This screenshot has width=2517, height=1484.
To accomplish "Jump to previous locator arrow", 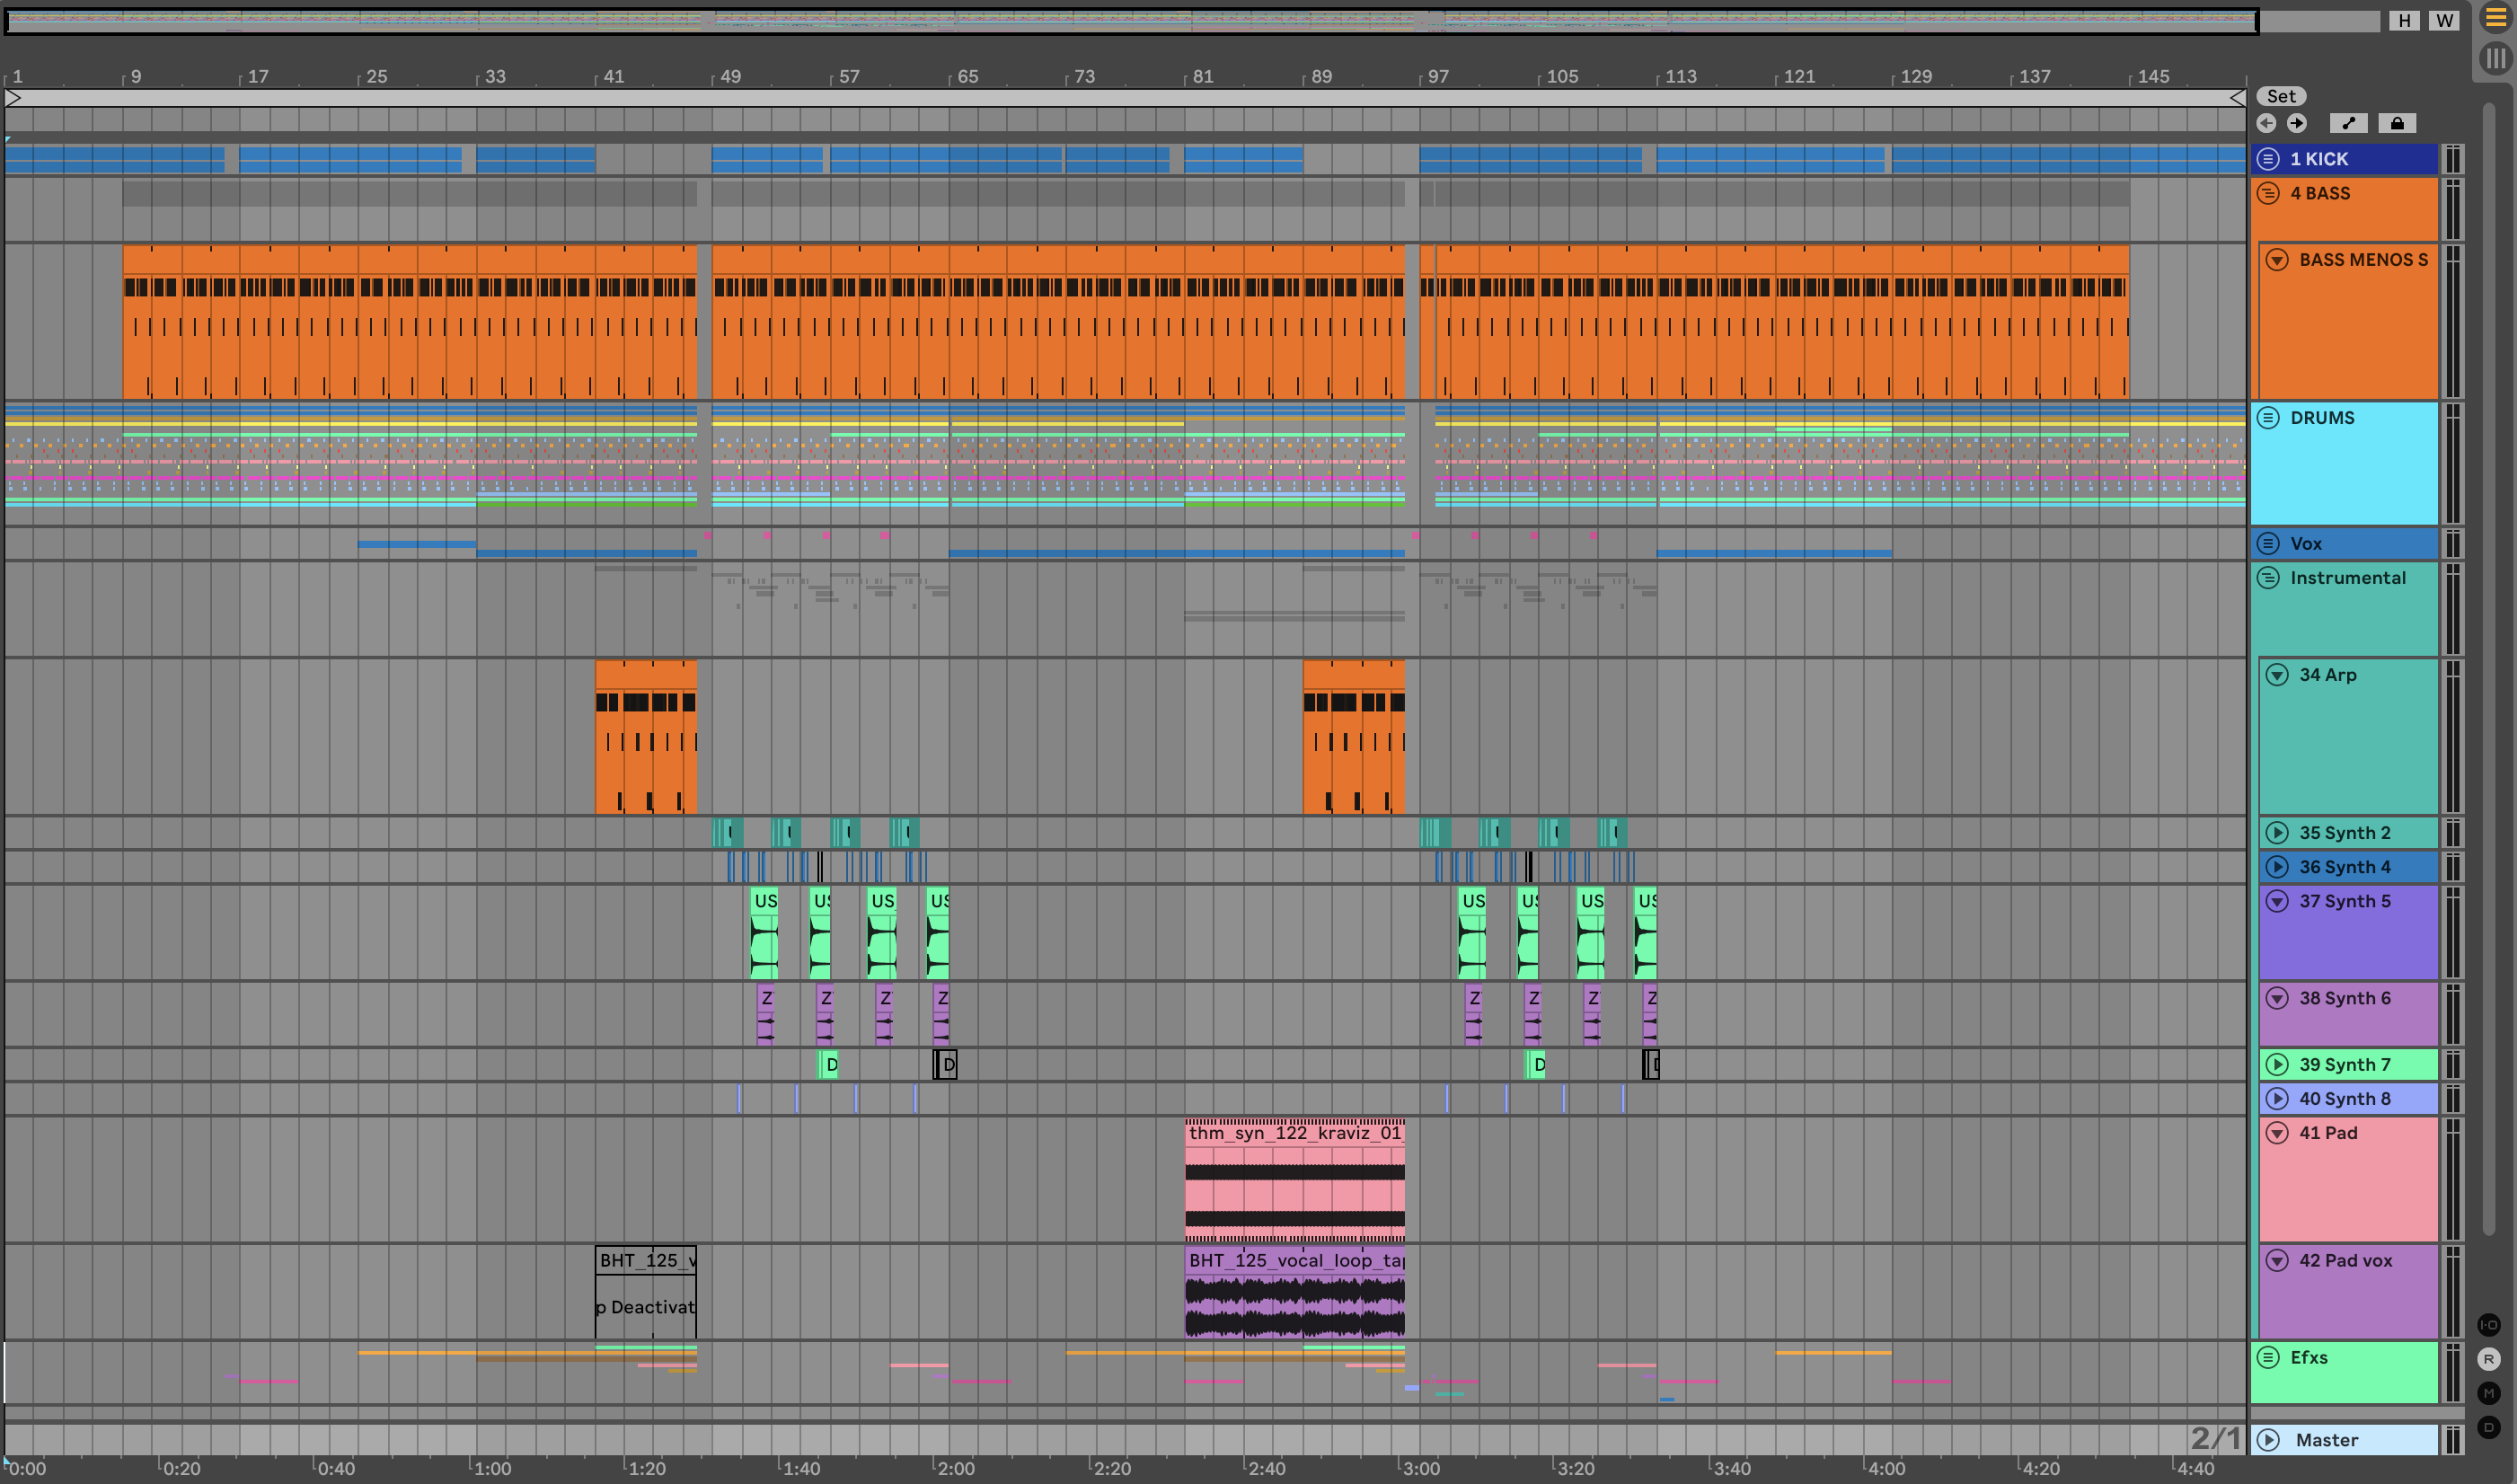I will coord(2267,123).
